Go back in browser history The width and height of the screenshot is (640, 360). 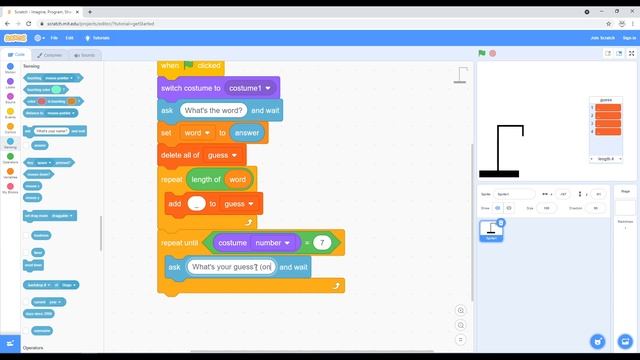click(x=7, y=24)
